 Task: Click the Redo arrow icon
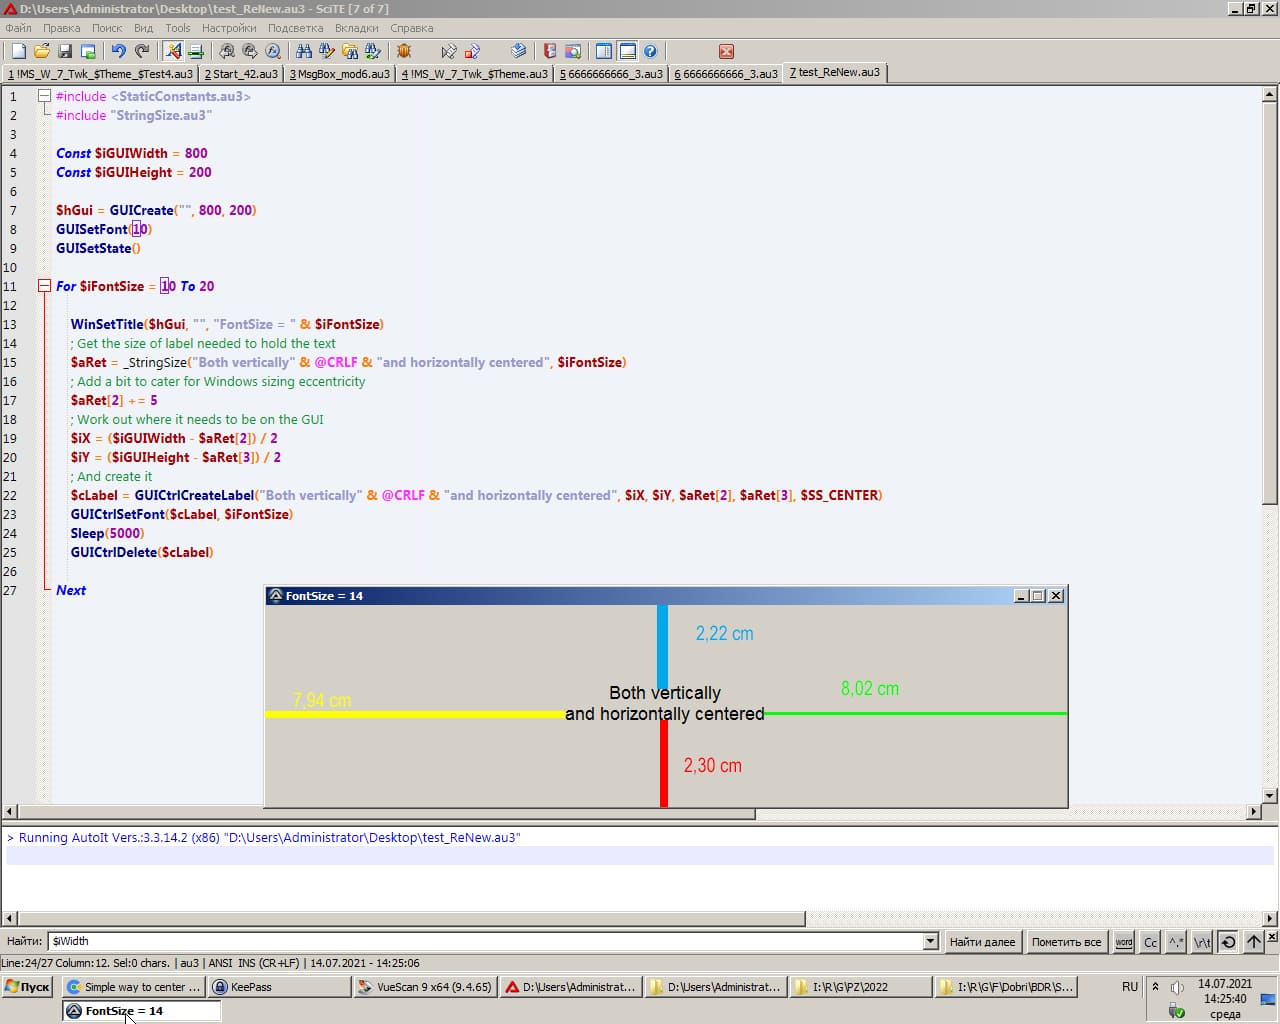click(142, 51)
